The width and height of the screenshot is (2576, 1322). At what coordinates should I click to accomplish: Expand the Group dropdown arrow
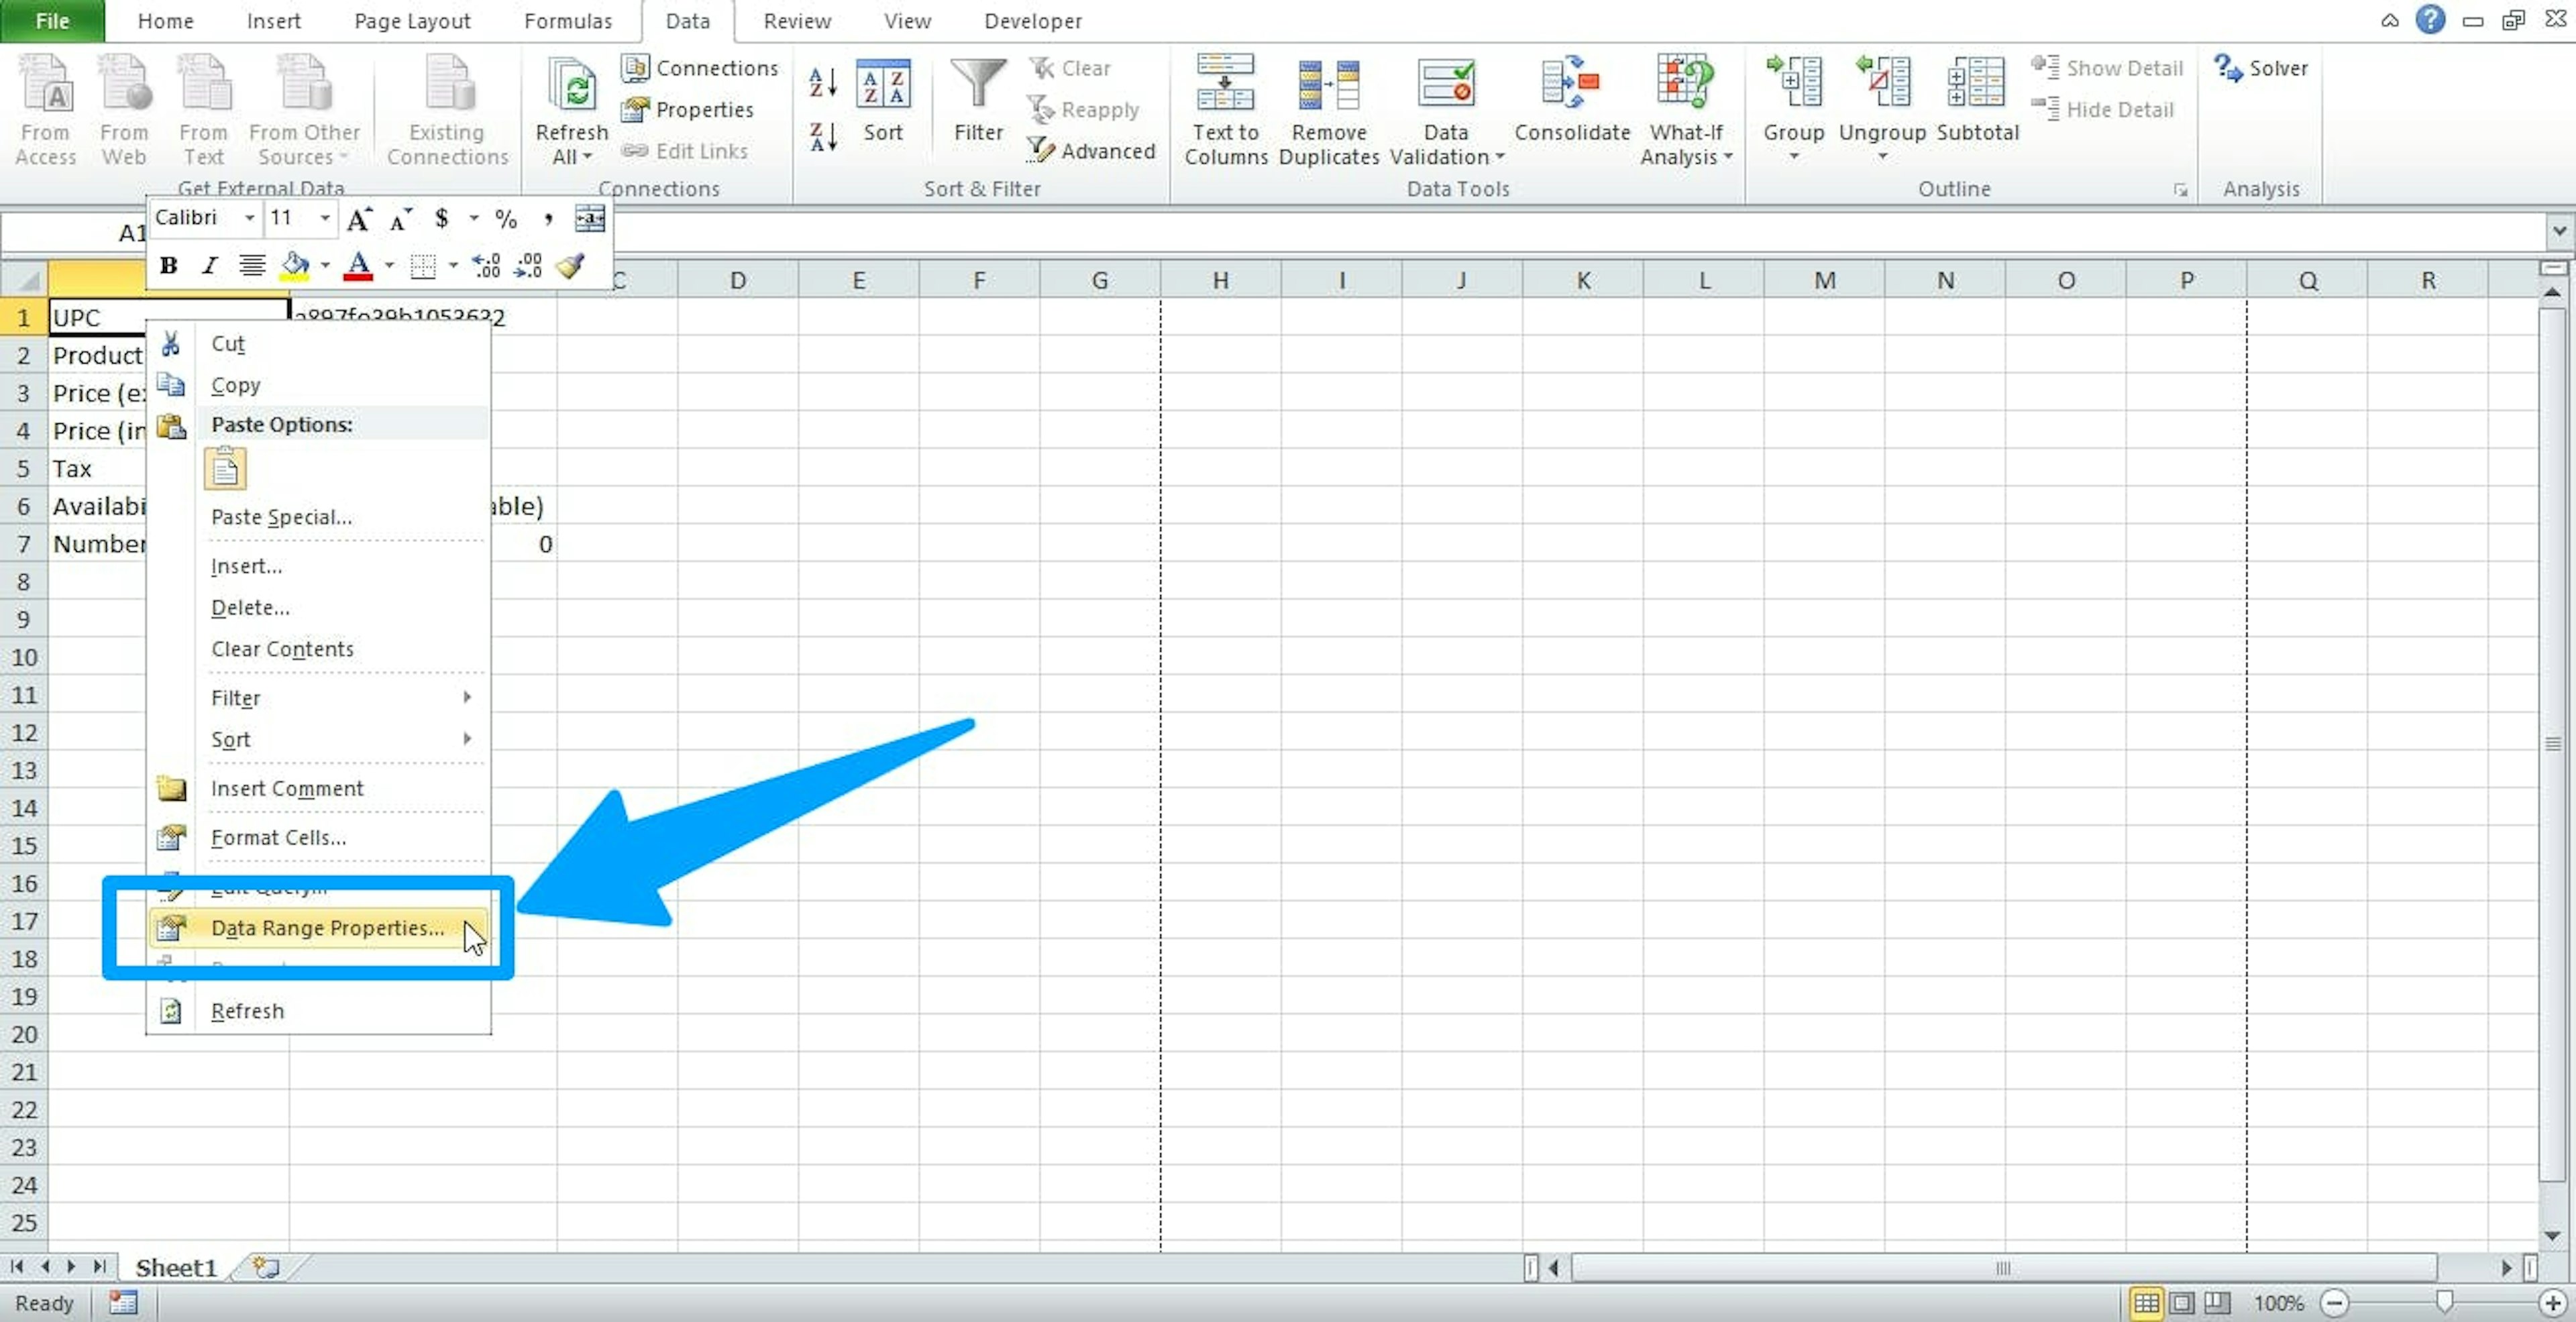pyautogui.click(x=1793, y=157)
